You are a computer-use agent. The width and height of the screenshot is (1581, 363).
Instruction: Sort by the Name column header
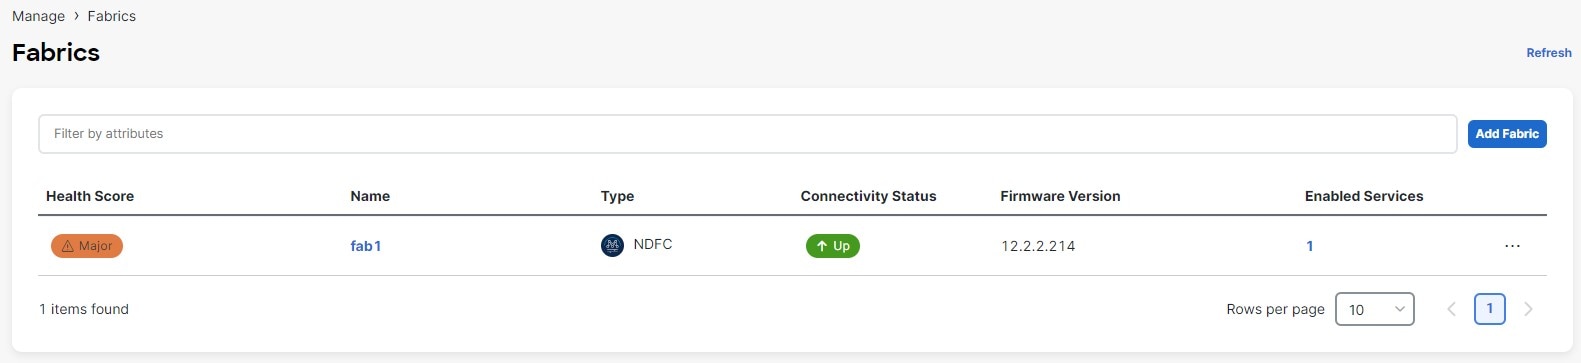click(x=370, y=196)
